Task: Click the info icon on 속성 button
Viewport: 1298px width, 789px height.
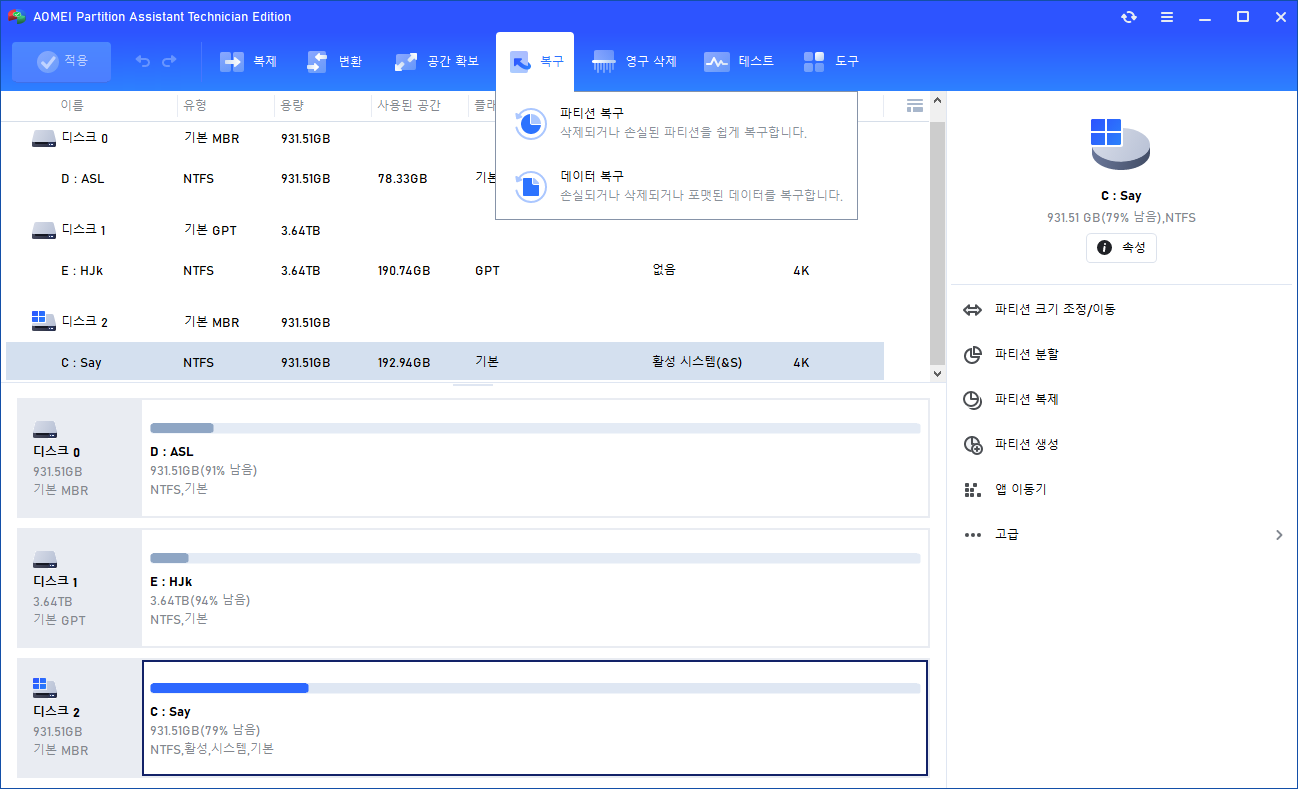Action: click(1104, 247)
